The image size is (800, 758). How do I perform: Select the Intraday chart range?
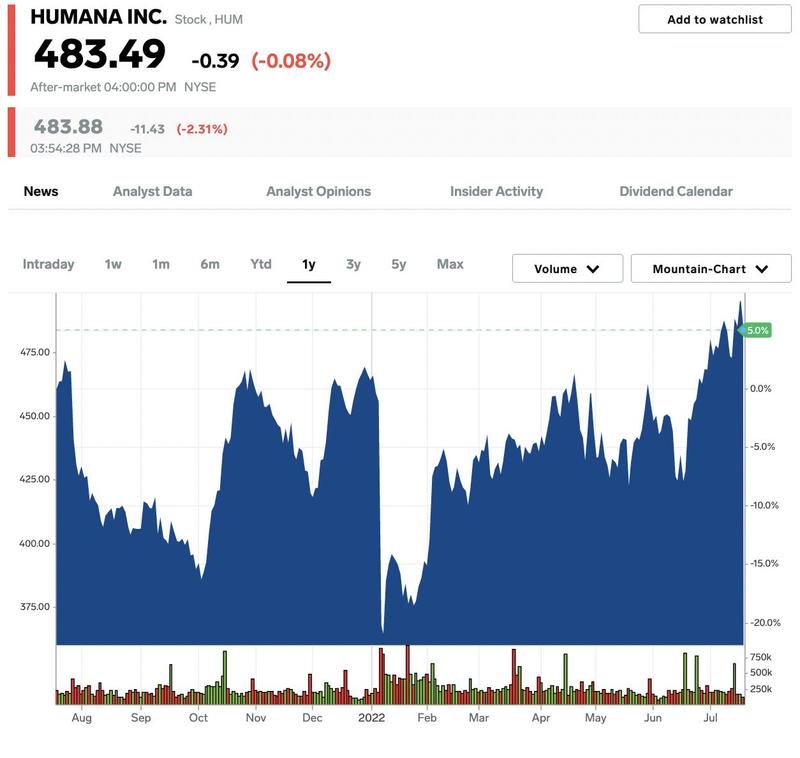point(48,264)
